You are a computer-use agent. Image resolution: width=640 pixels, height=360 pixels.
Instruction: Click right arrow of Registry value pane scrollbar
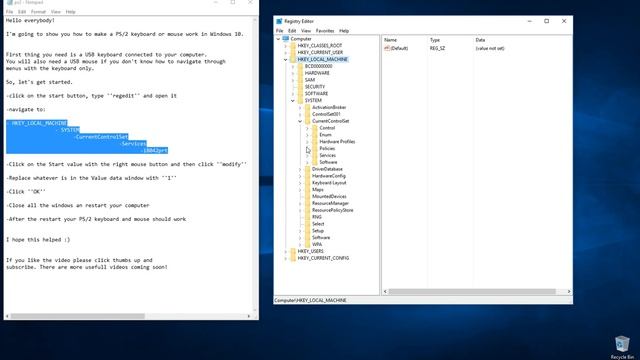(x=569, y=291)
